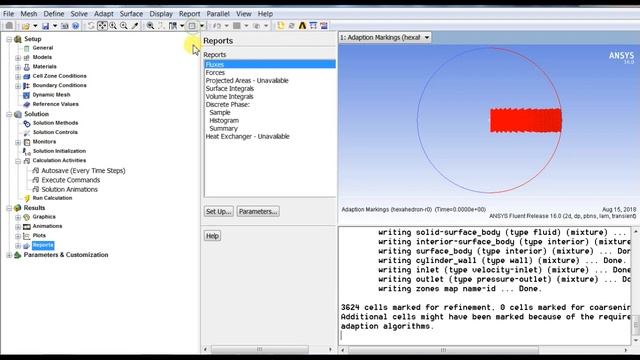Viewport: 640px width, 360px height.
Task: Click the Set Up... button
Action: (219, 211)
